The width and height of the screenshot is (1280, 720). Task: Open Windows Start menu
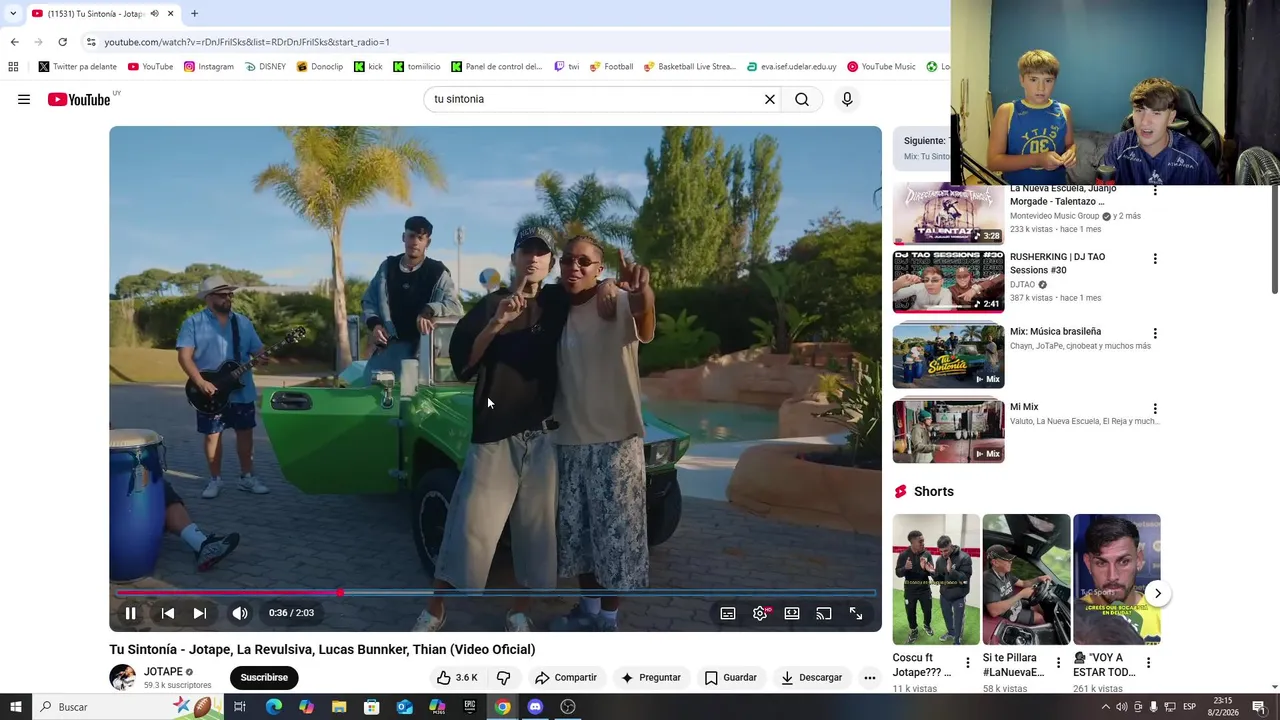click(15, 707)
